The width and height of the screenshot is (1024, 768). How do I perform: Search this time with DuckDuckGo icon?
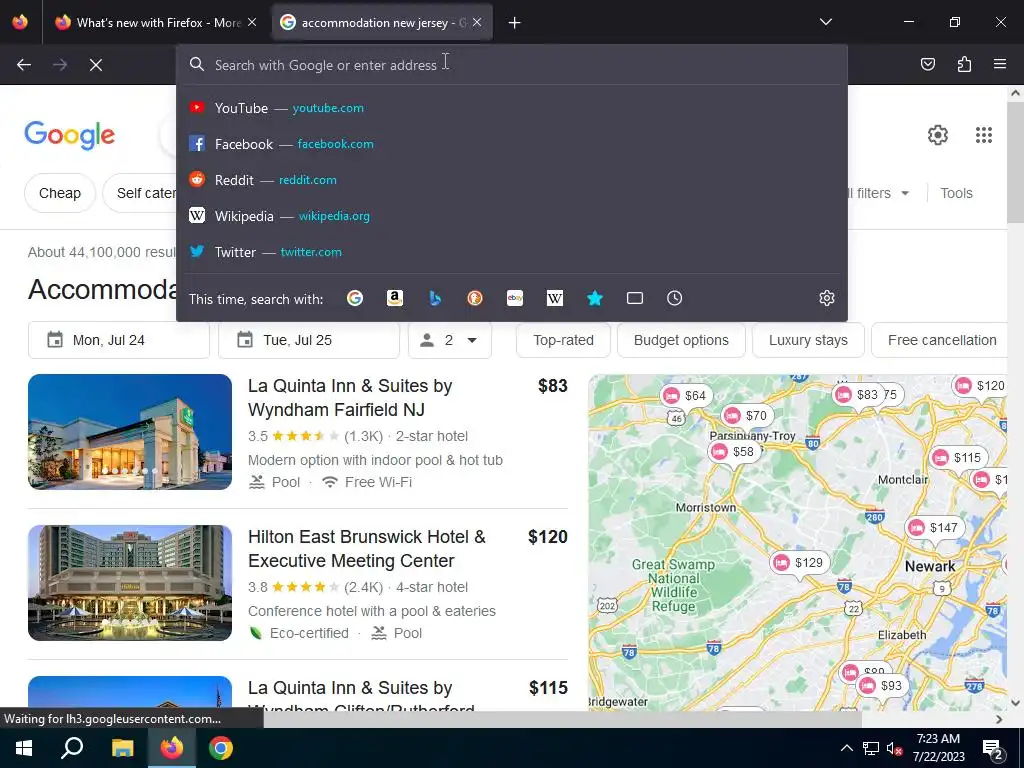(x=475, y=298)
